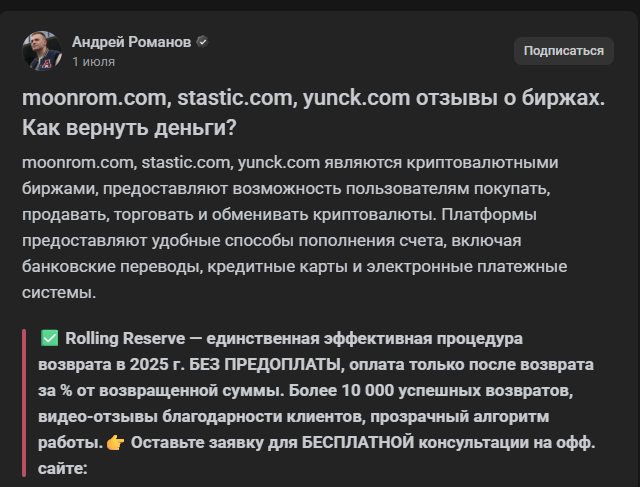Click the heading line Как вернуть деньги?
This screenshot has width=640, height=487.
pyautogui.click(x=129, y=128)
